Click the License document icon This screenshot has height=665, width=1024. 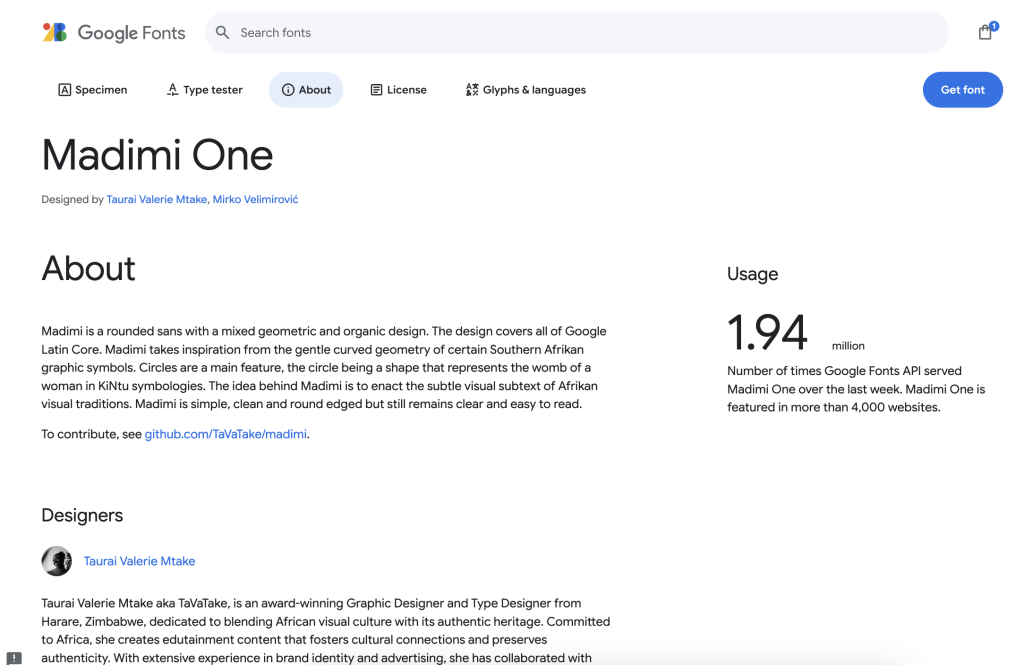376,90
